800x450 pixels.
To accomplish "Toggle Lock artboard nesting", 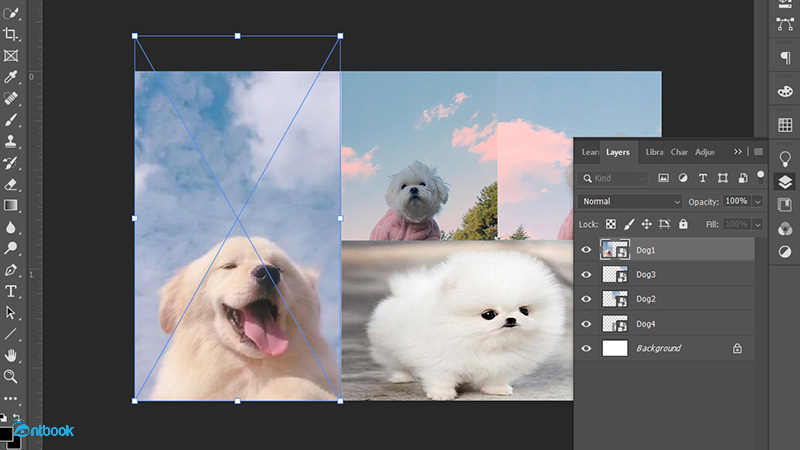I will (664, 224).
